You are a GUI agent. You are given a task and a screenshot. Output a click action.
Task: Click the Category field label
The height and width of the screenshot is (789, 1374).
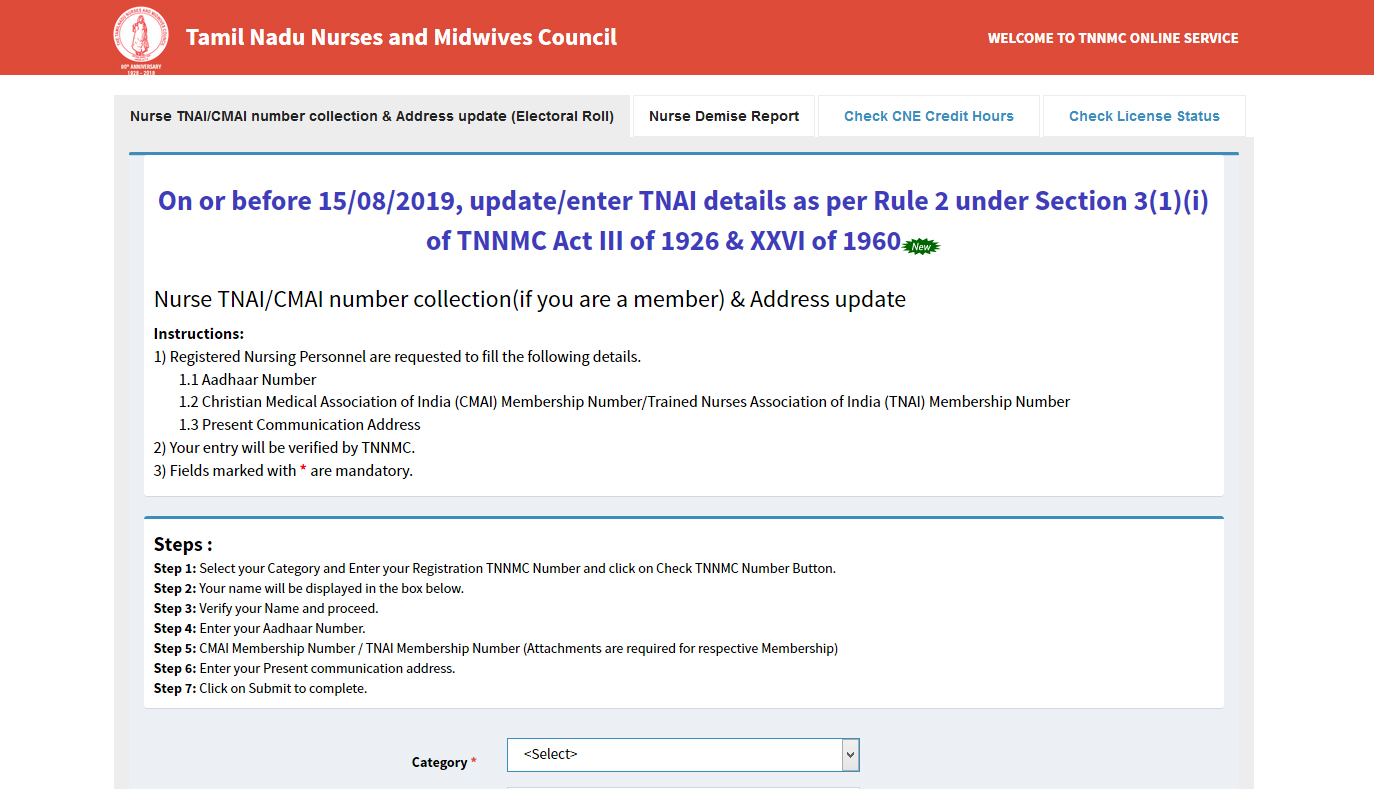[x=444, y=762]
